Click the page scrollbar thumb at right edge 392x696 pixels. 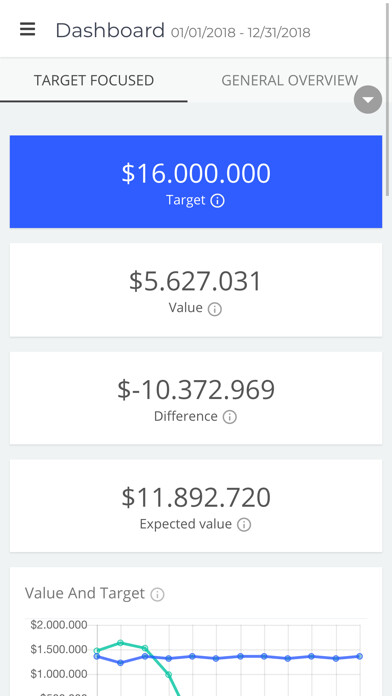[389, 98]
